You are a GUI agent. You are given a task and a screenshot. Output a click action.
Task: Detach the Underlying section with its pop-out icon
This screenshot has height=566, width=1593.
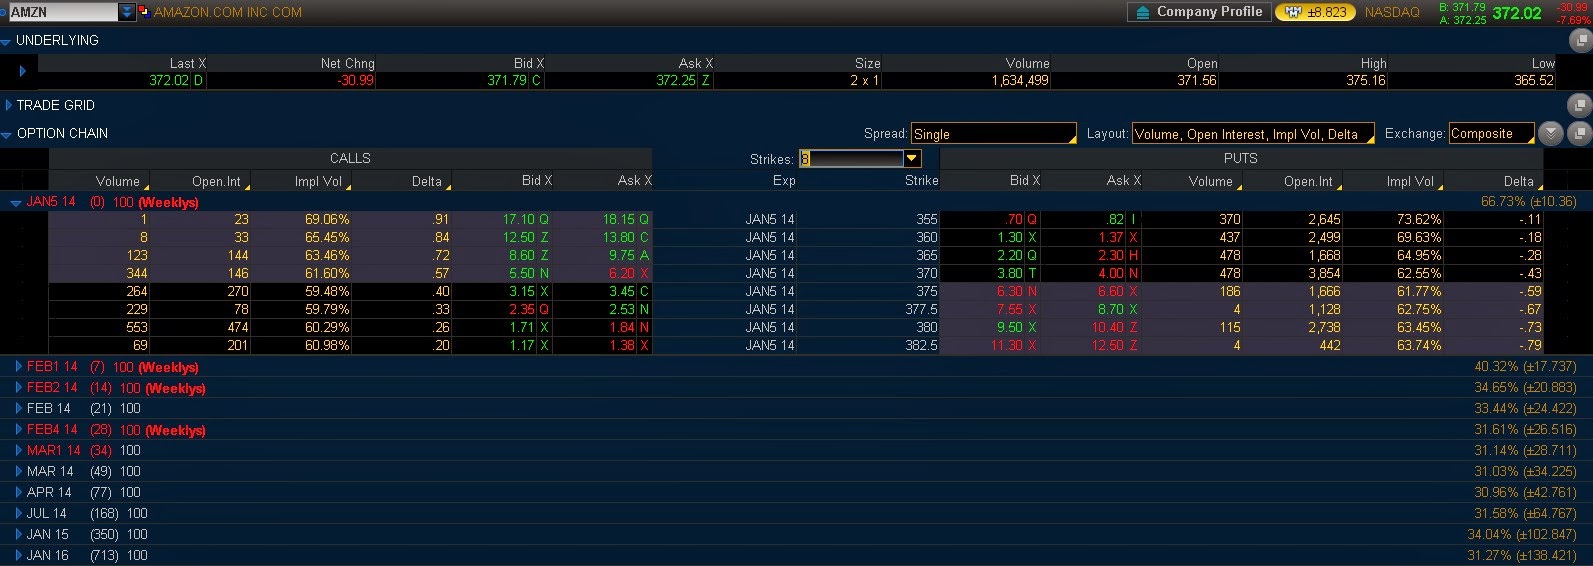tap(1580, 40)
